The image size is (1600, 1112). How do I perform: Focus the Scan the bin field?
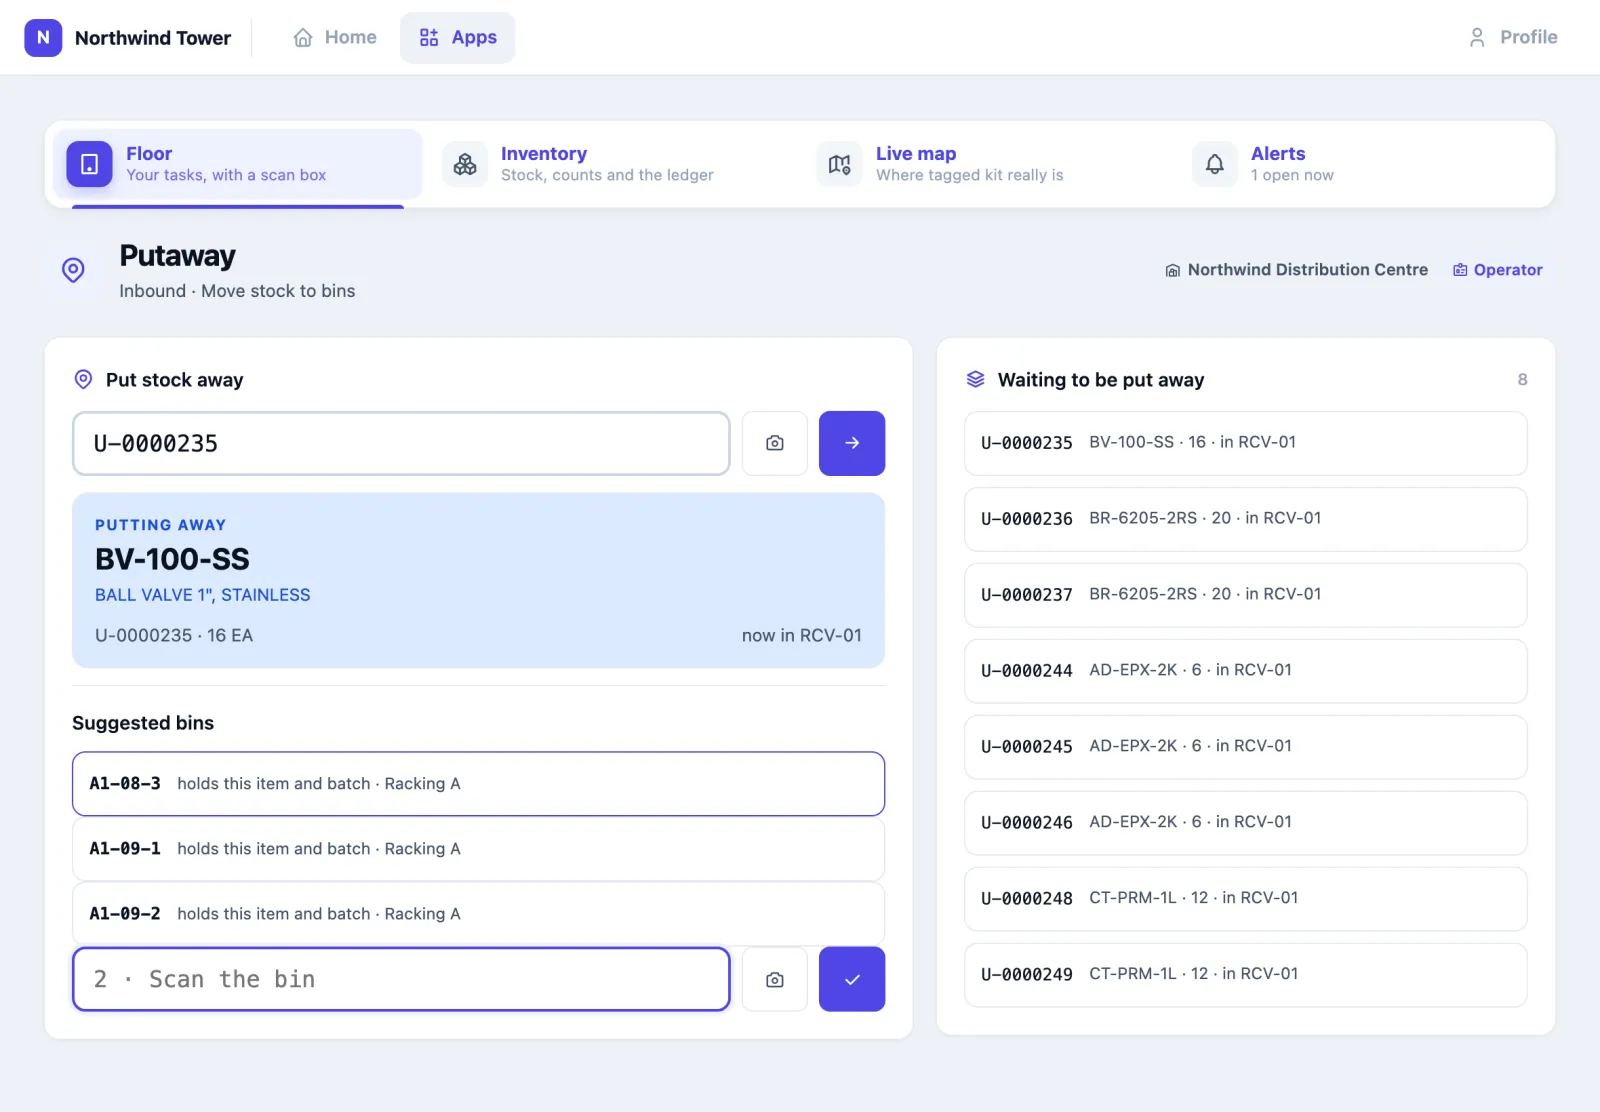pyautogui.click(x=401, y=979)
